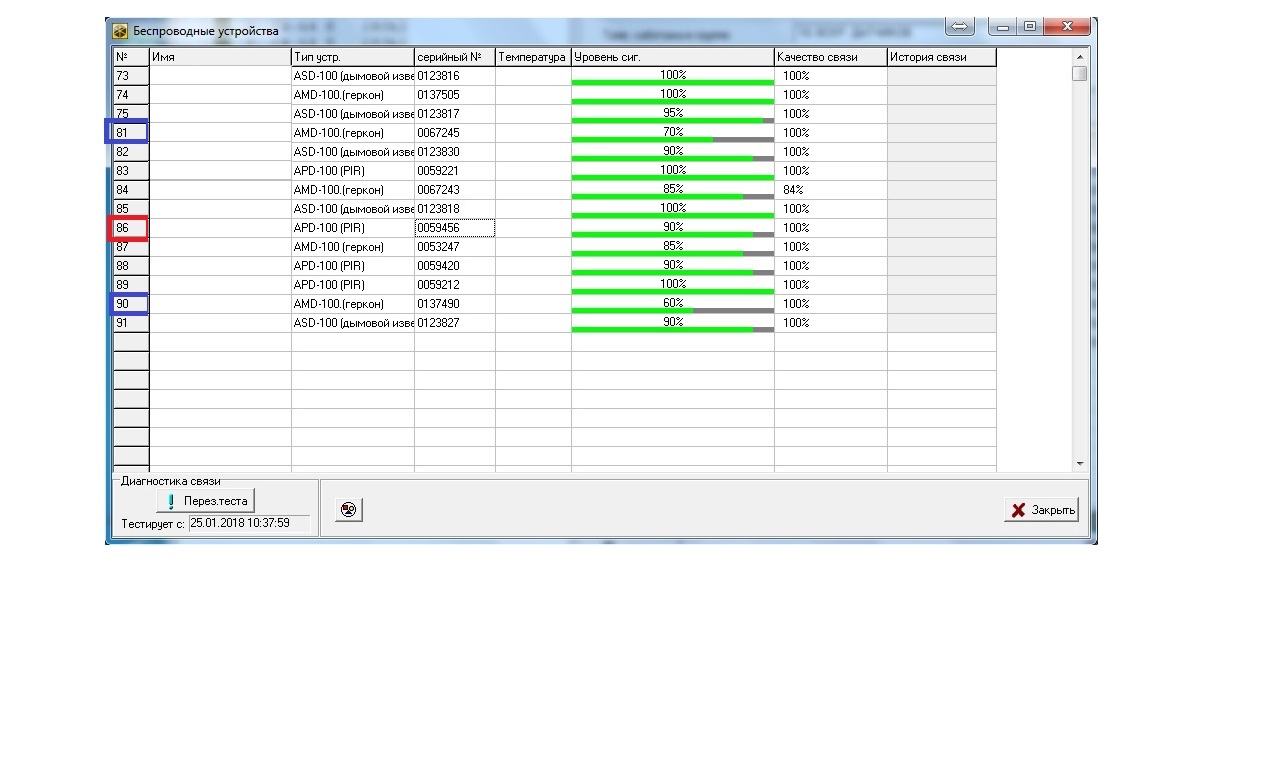This screenshot has height=775, width=1263.
Task: Click the double-arrow button in title bar
Action: 959,27
